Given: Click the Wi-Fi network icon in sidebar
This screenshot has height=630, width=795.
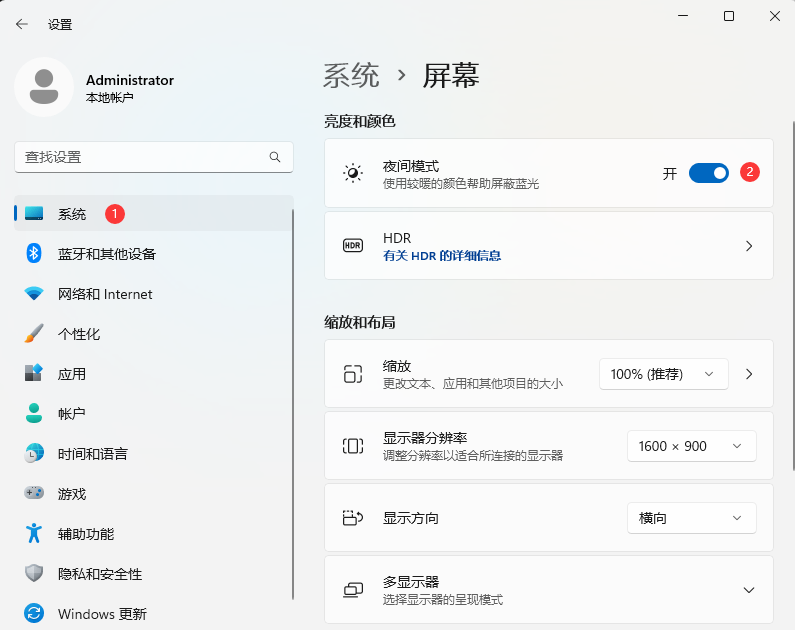Looking at the screenshot, I should 34,294.
